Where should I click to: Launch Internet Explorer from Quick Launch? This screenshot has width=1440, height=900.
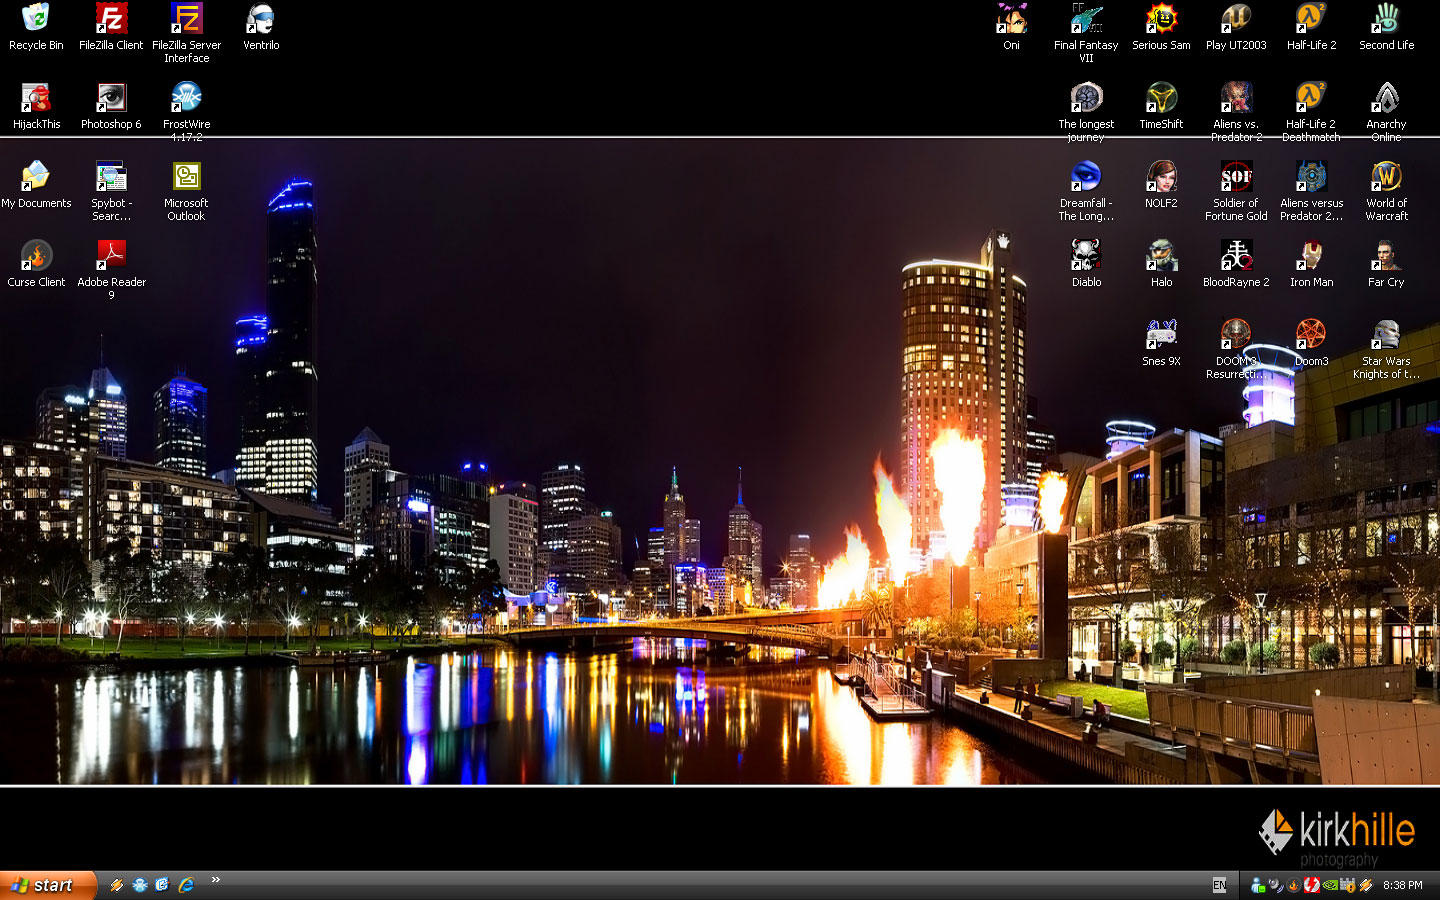point(186,885)
